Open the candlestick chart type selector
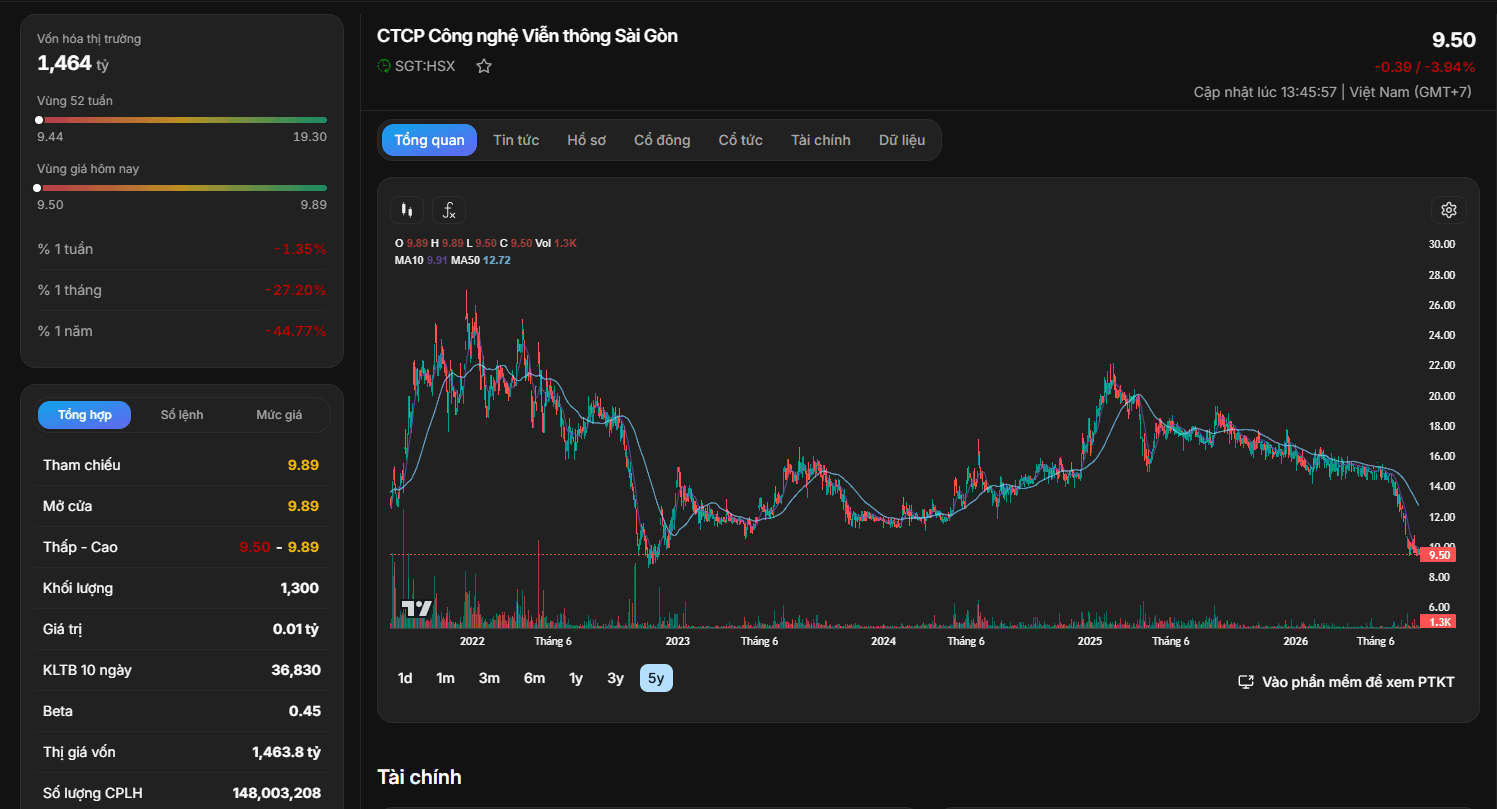The width and height of the screenshot is (1497, 809). pos(406,210)
